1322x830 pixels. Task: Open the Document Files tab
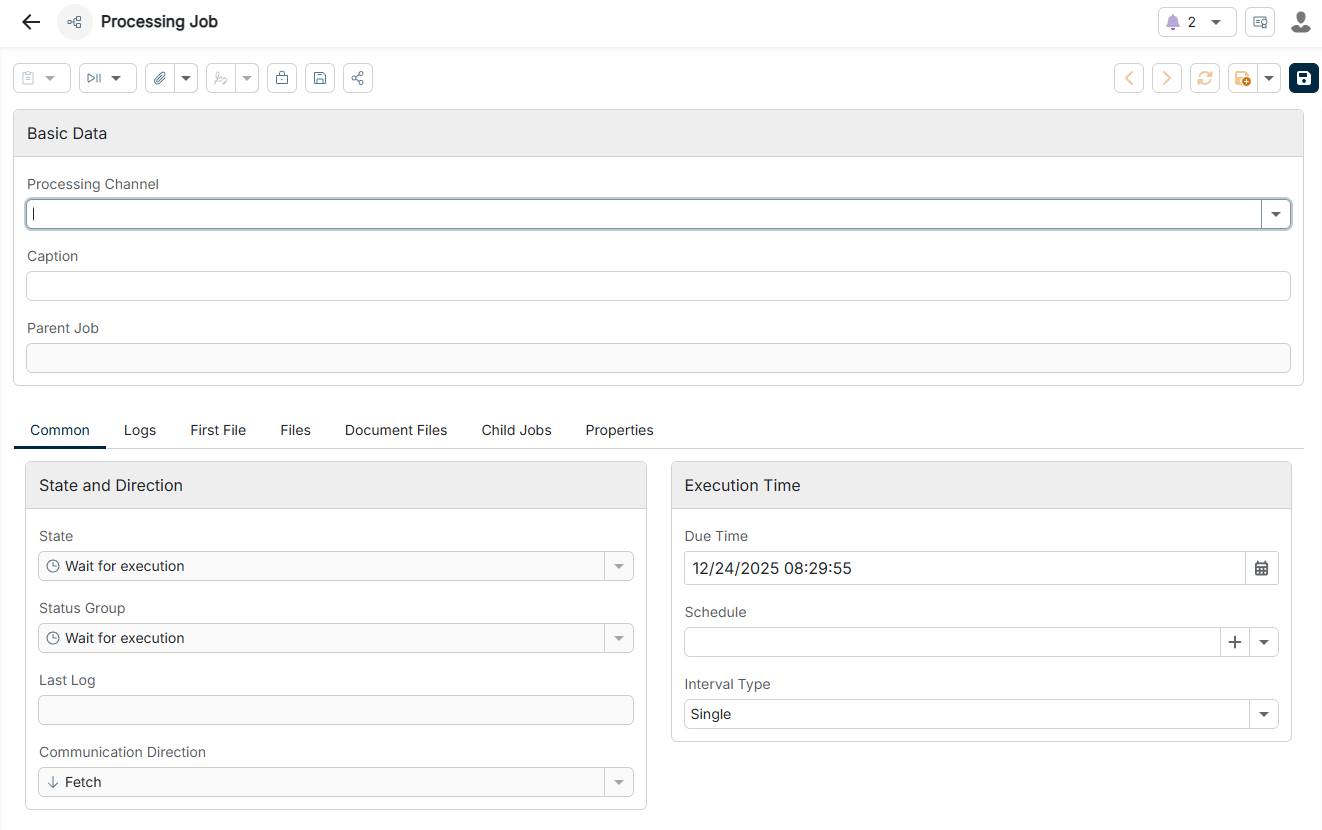[396, 430]
